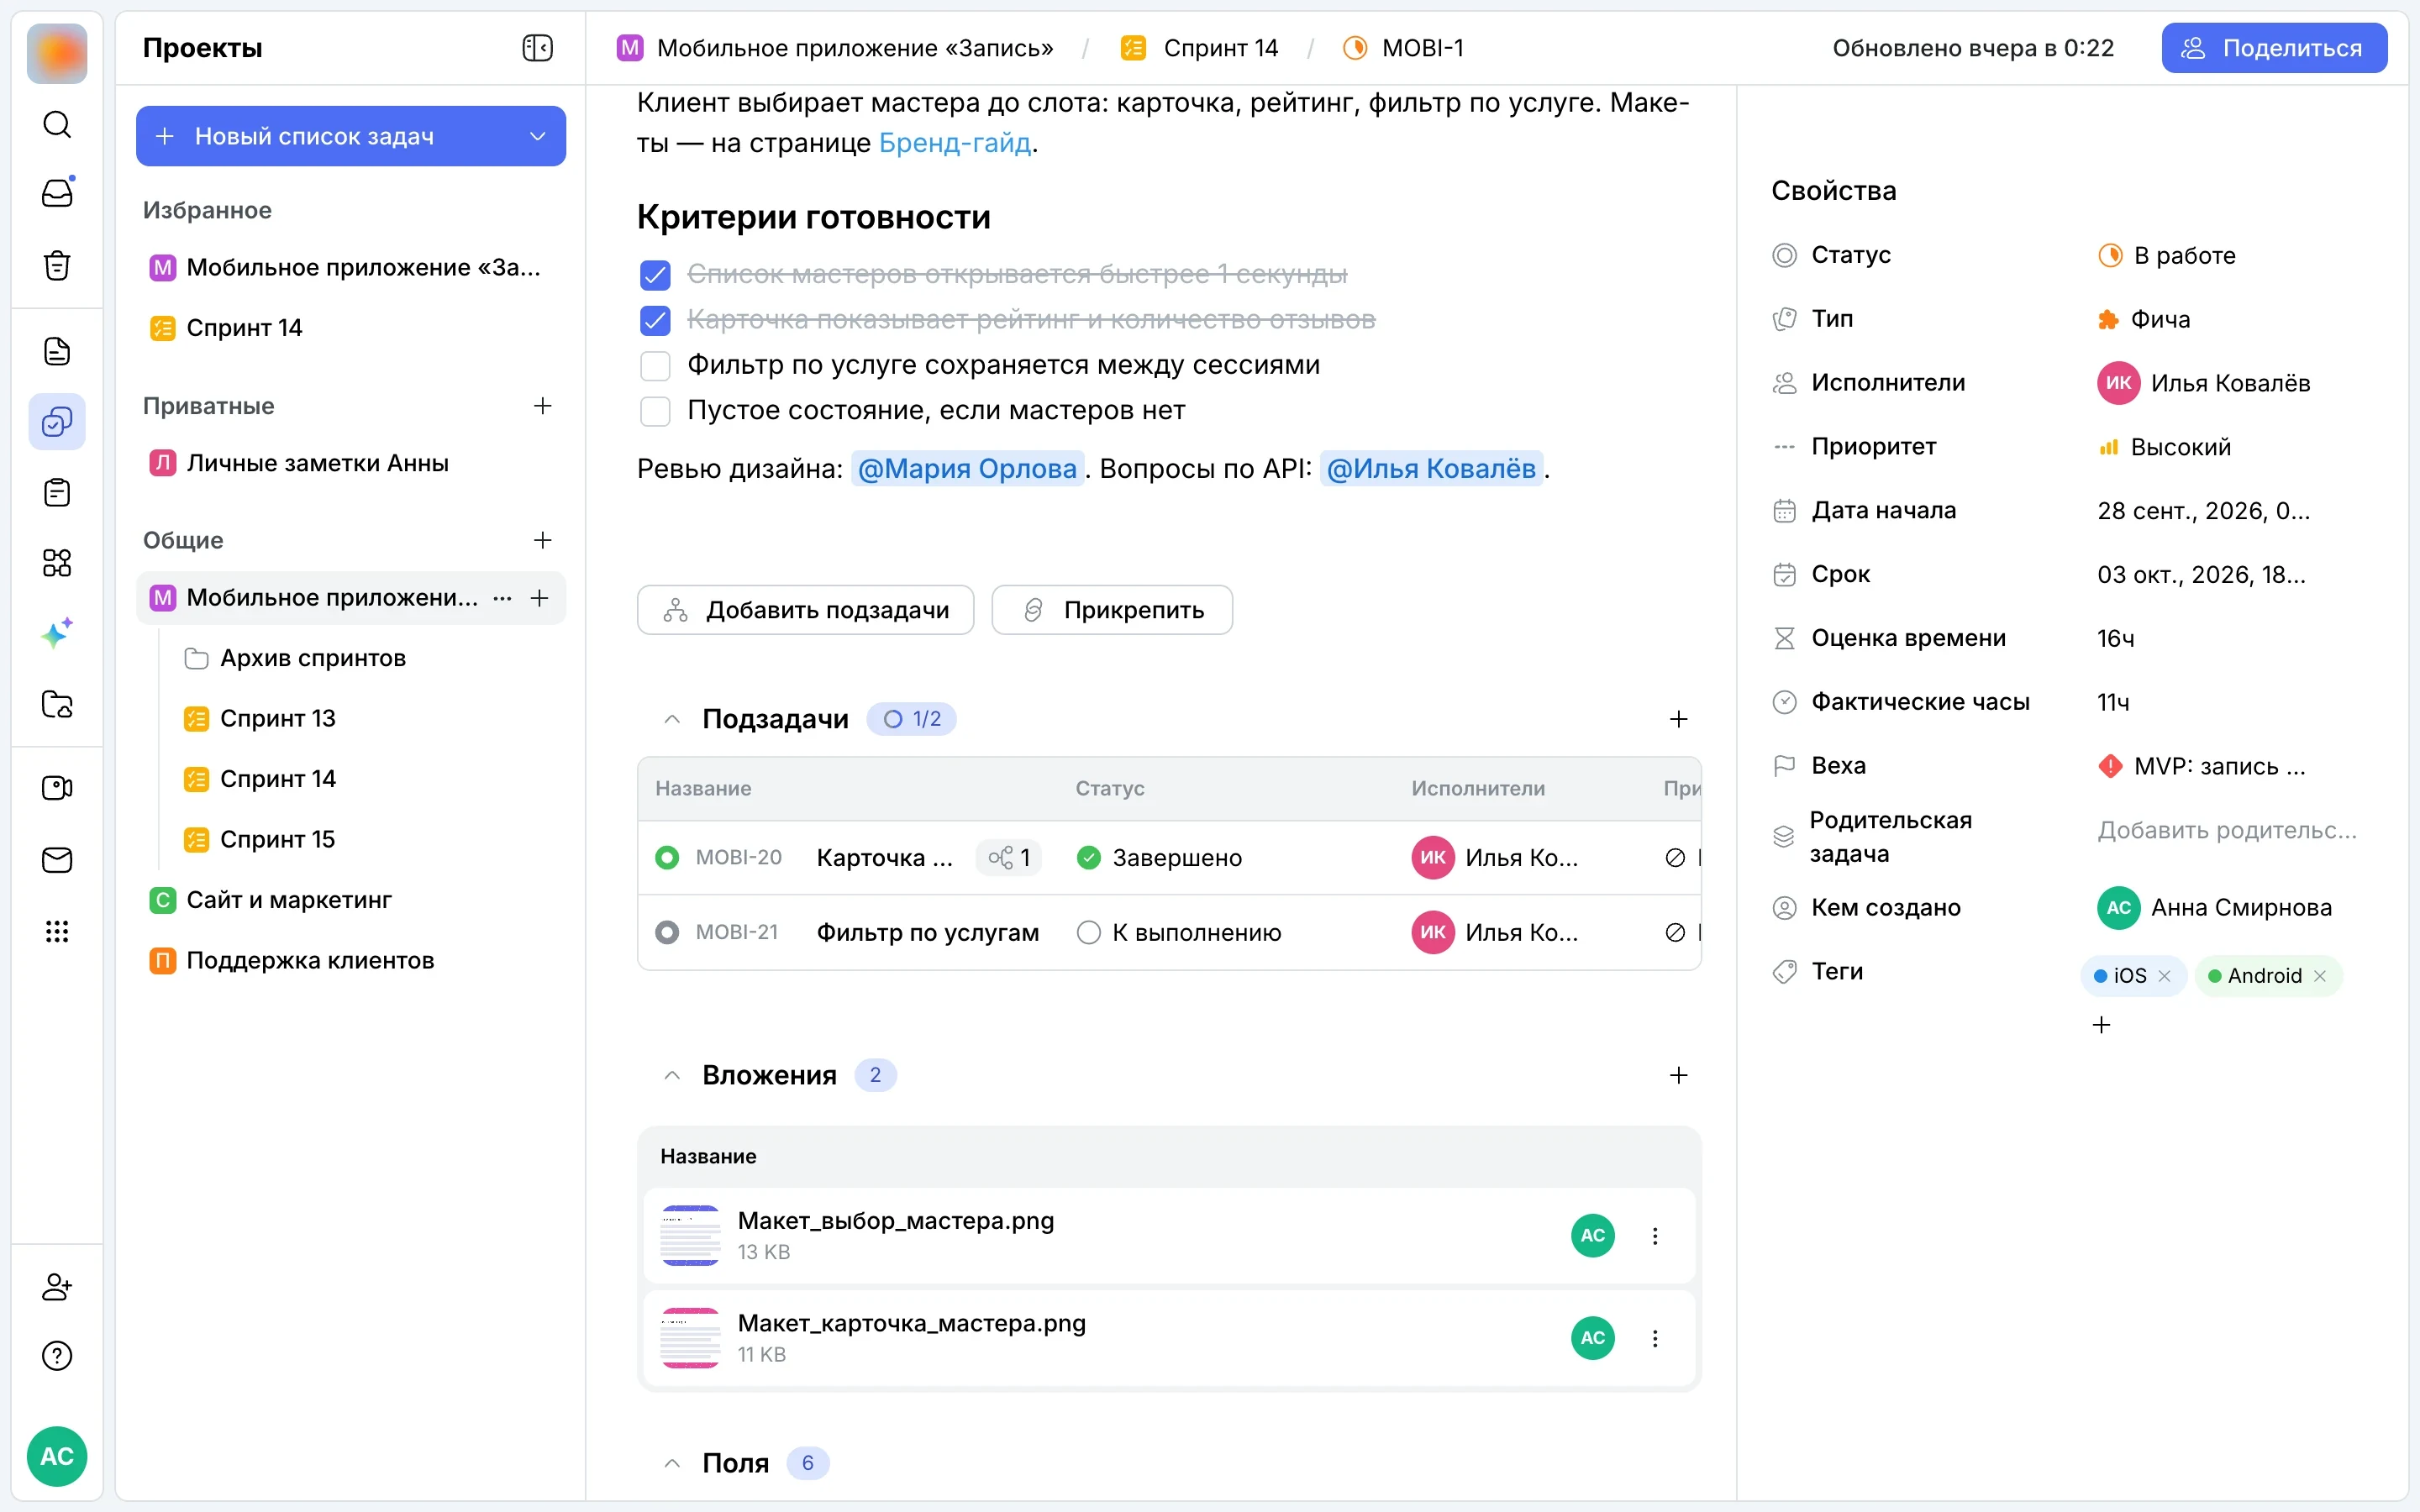The image size is (2420, 1512).
Task: Click the invite user icon
Action: pyautogui.click(x=57, y=1286)
